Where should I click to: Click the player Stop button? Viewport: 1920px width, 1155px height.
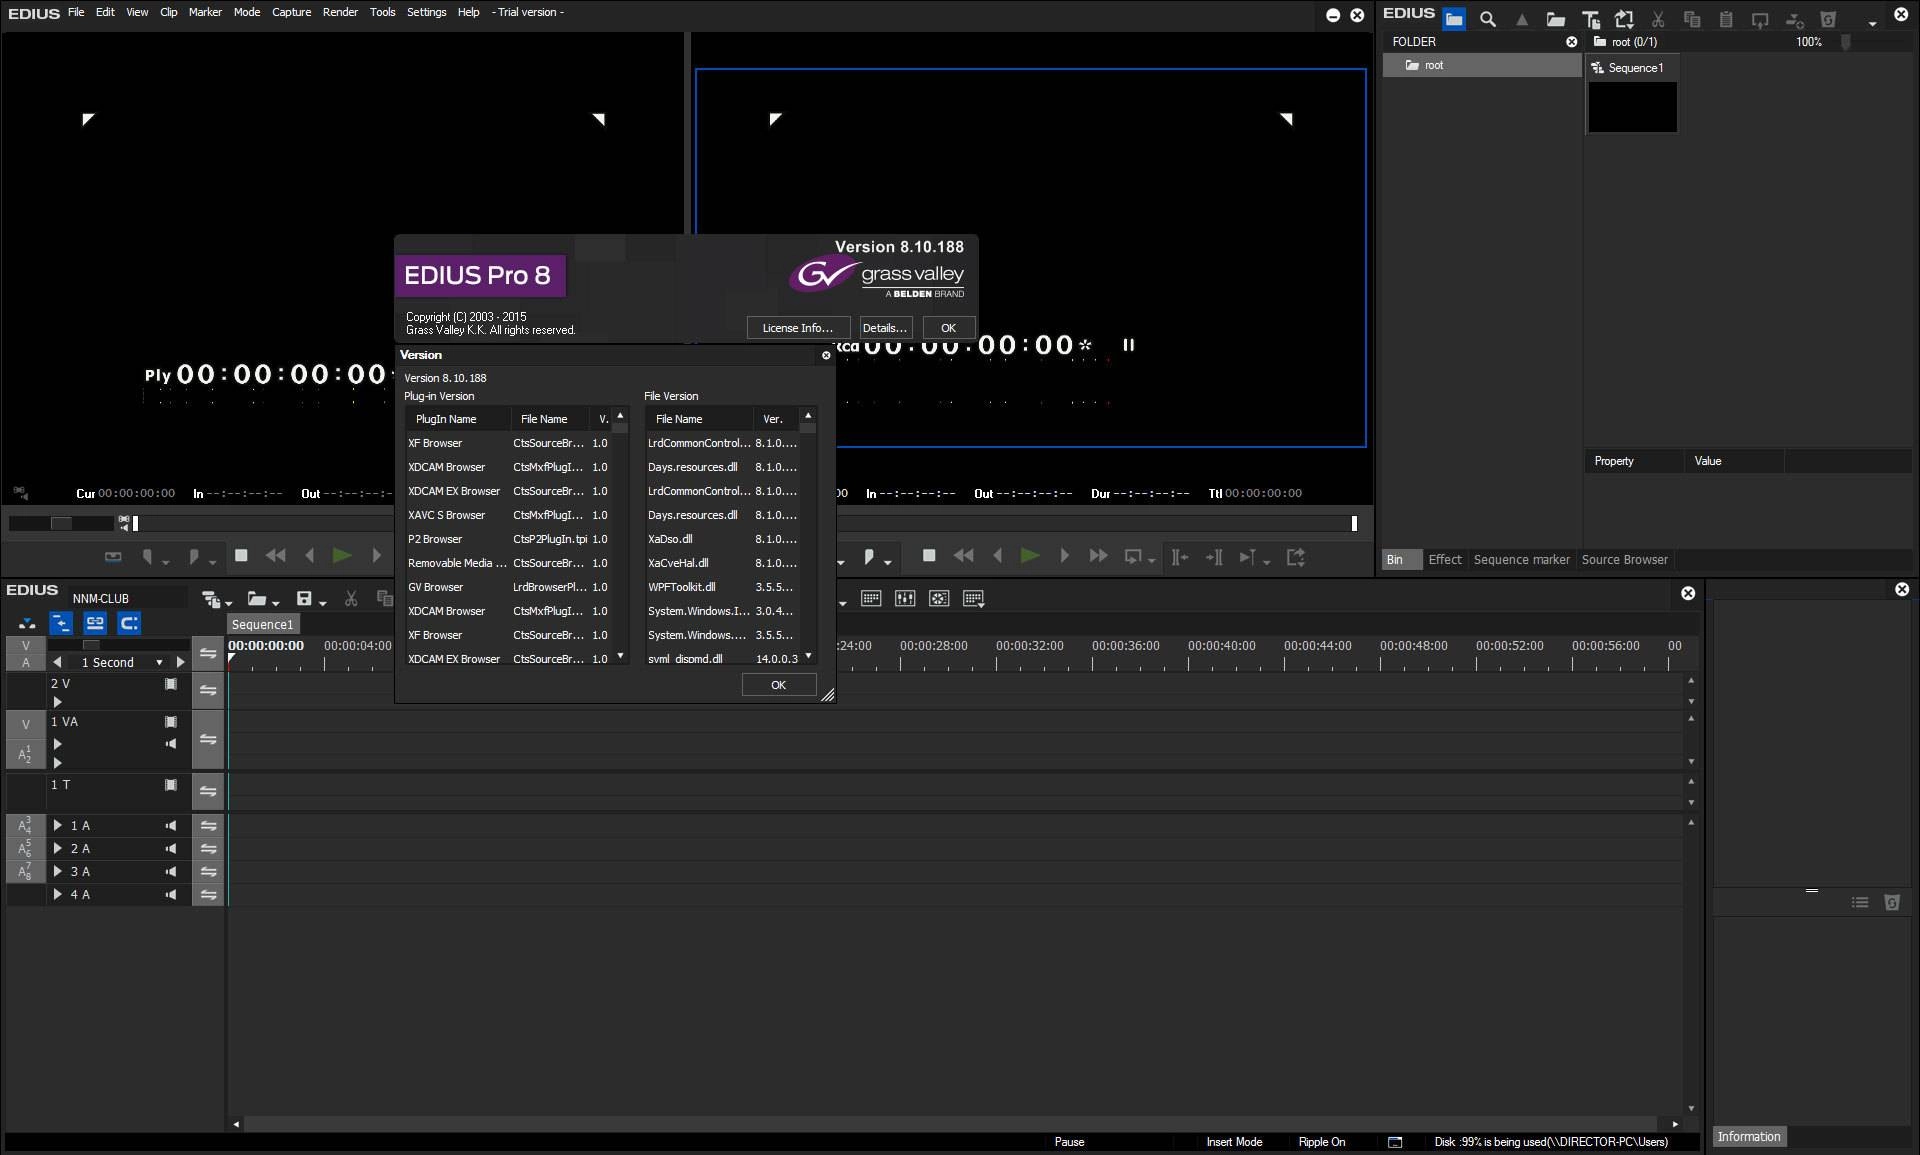(x=241, y=556)
